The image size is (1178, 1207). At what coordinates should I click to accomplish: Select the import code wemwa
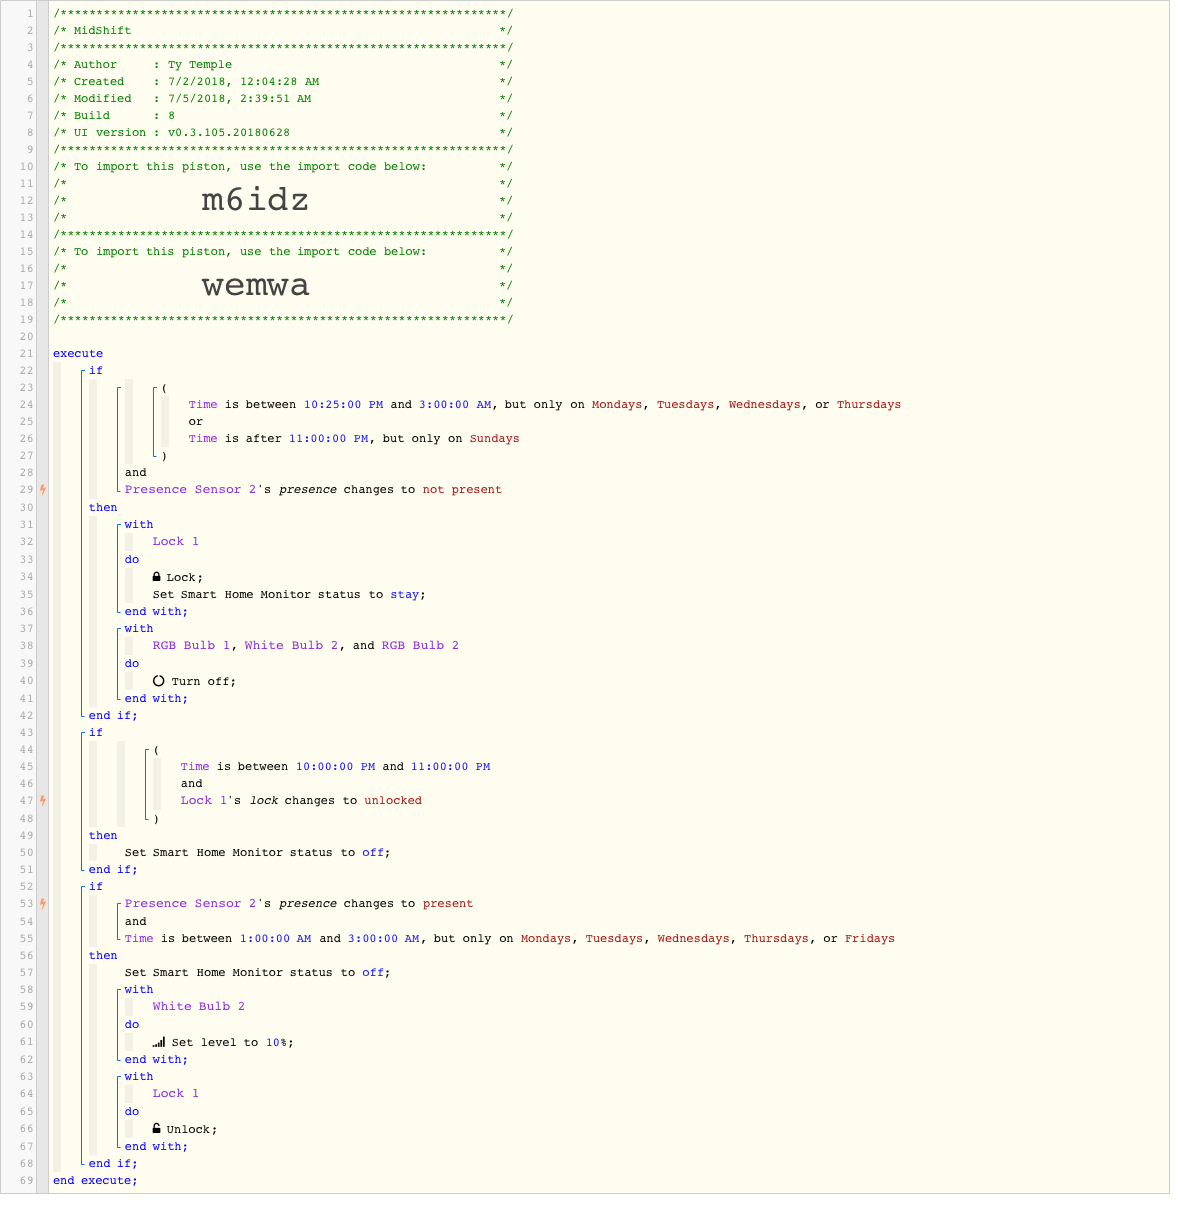[255, 285]
